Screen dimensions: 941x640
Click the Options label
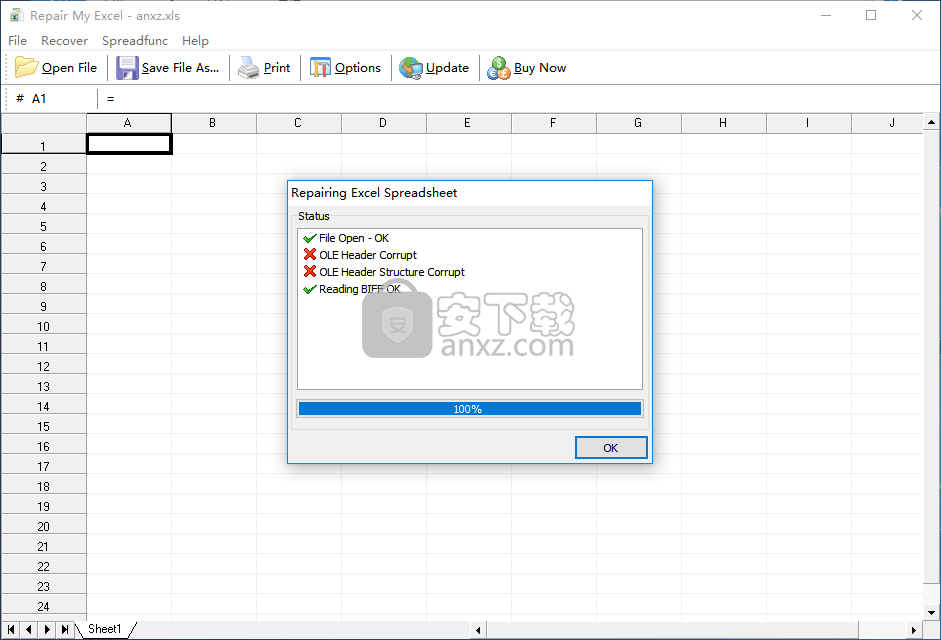tap(358, 68)
